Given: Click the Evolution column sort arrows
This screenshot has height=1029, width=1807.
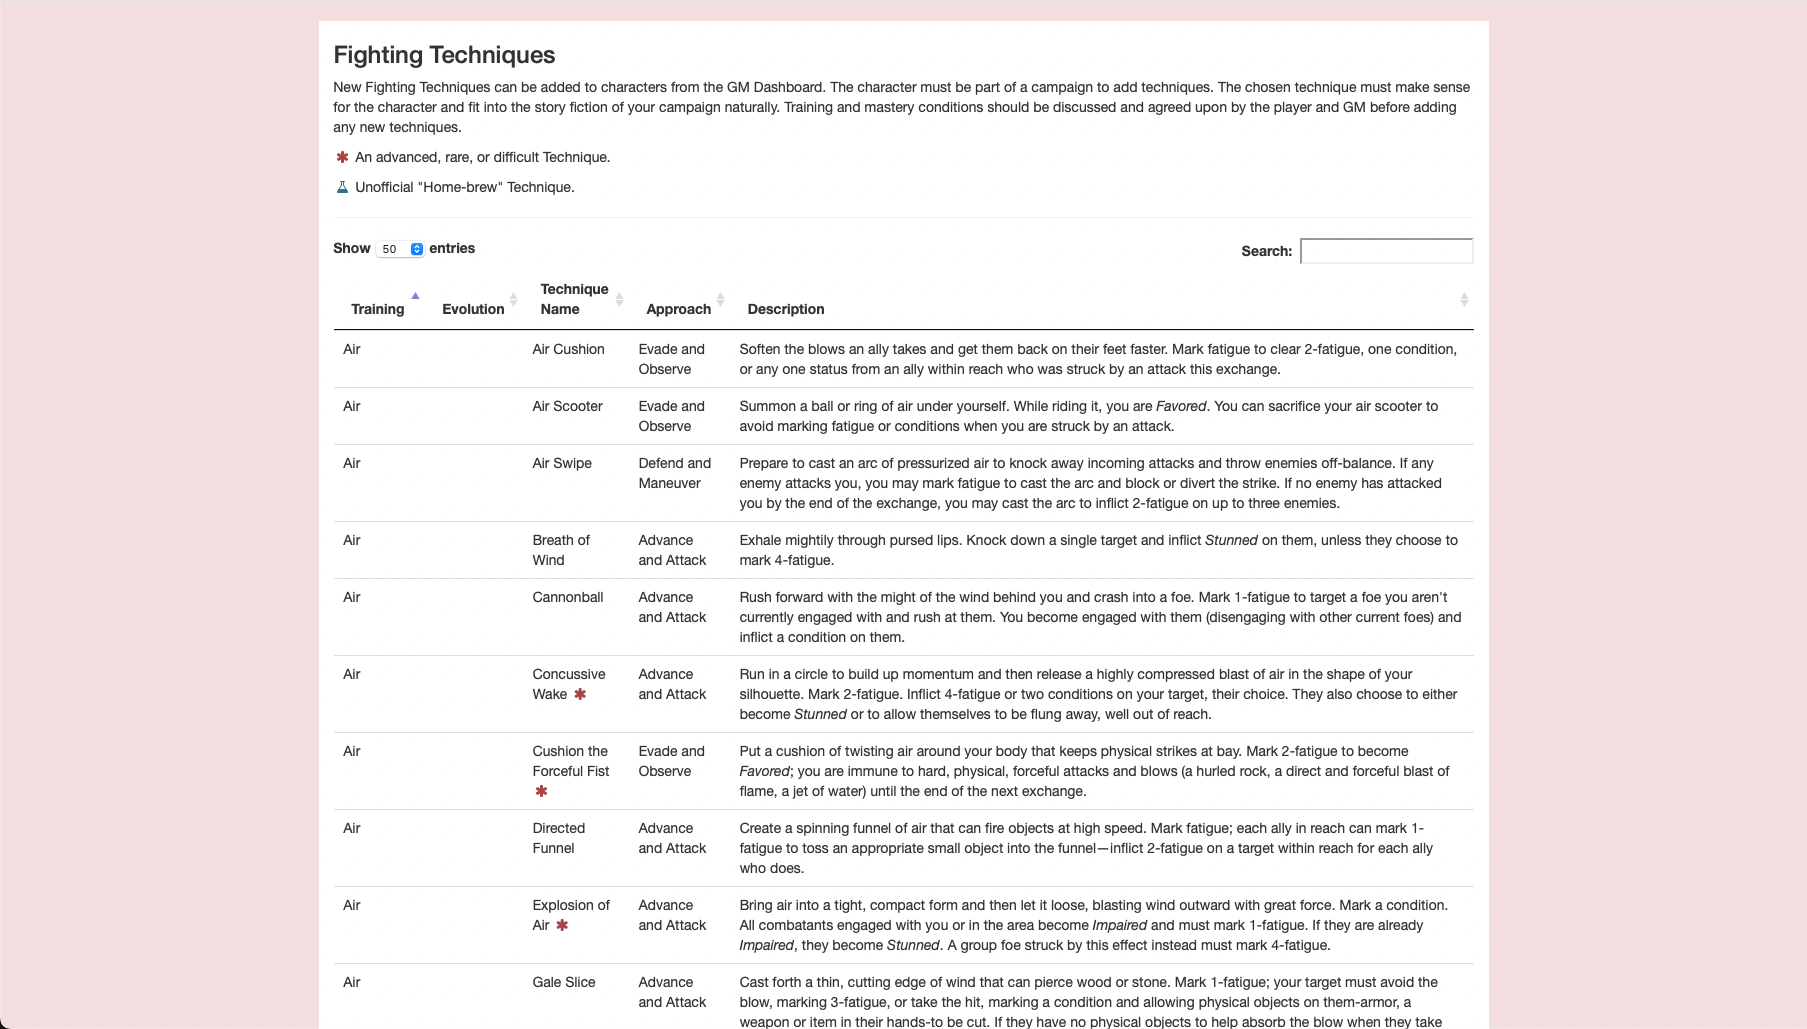Looking at the screenshot, I should click(513, 300).
